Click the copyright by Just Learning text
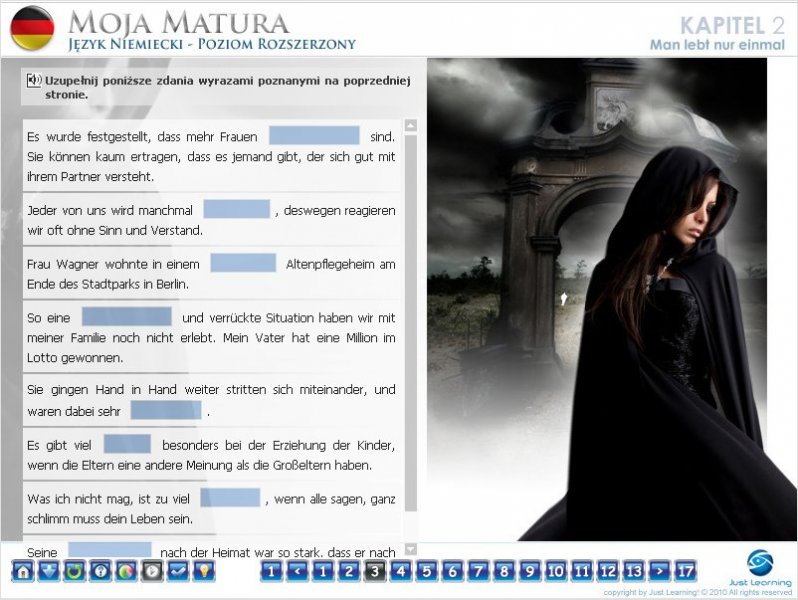The image size is (798, 600). pos(697,592)
